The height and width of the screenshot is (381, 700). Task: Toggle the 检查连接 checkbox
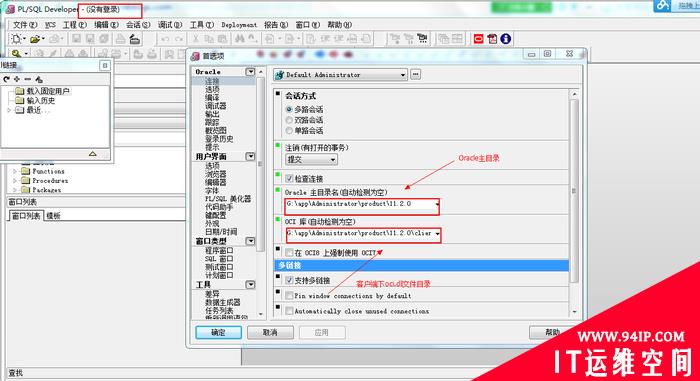pos(289,179)
